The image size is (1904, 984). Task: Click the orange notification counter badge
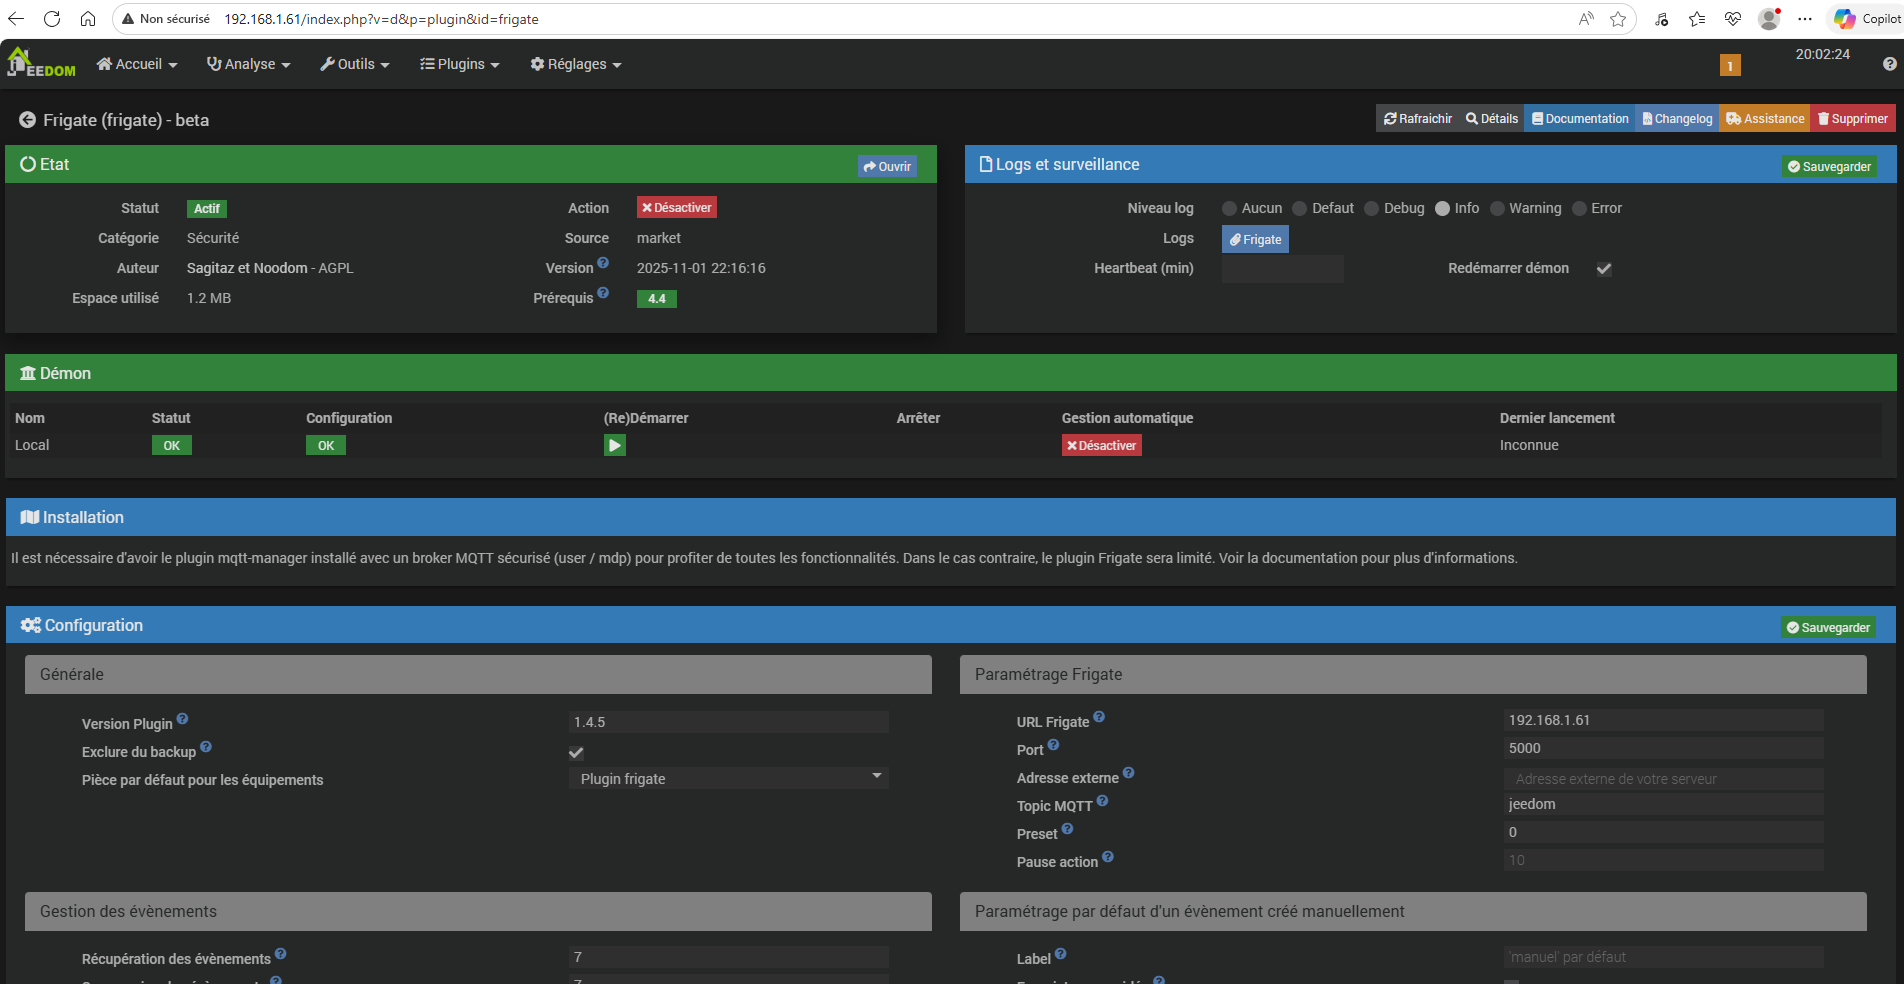[x=1729, y=65]
